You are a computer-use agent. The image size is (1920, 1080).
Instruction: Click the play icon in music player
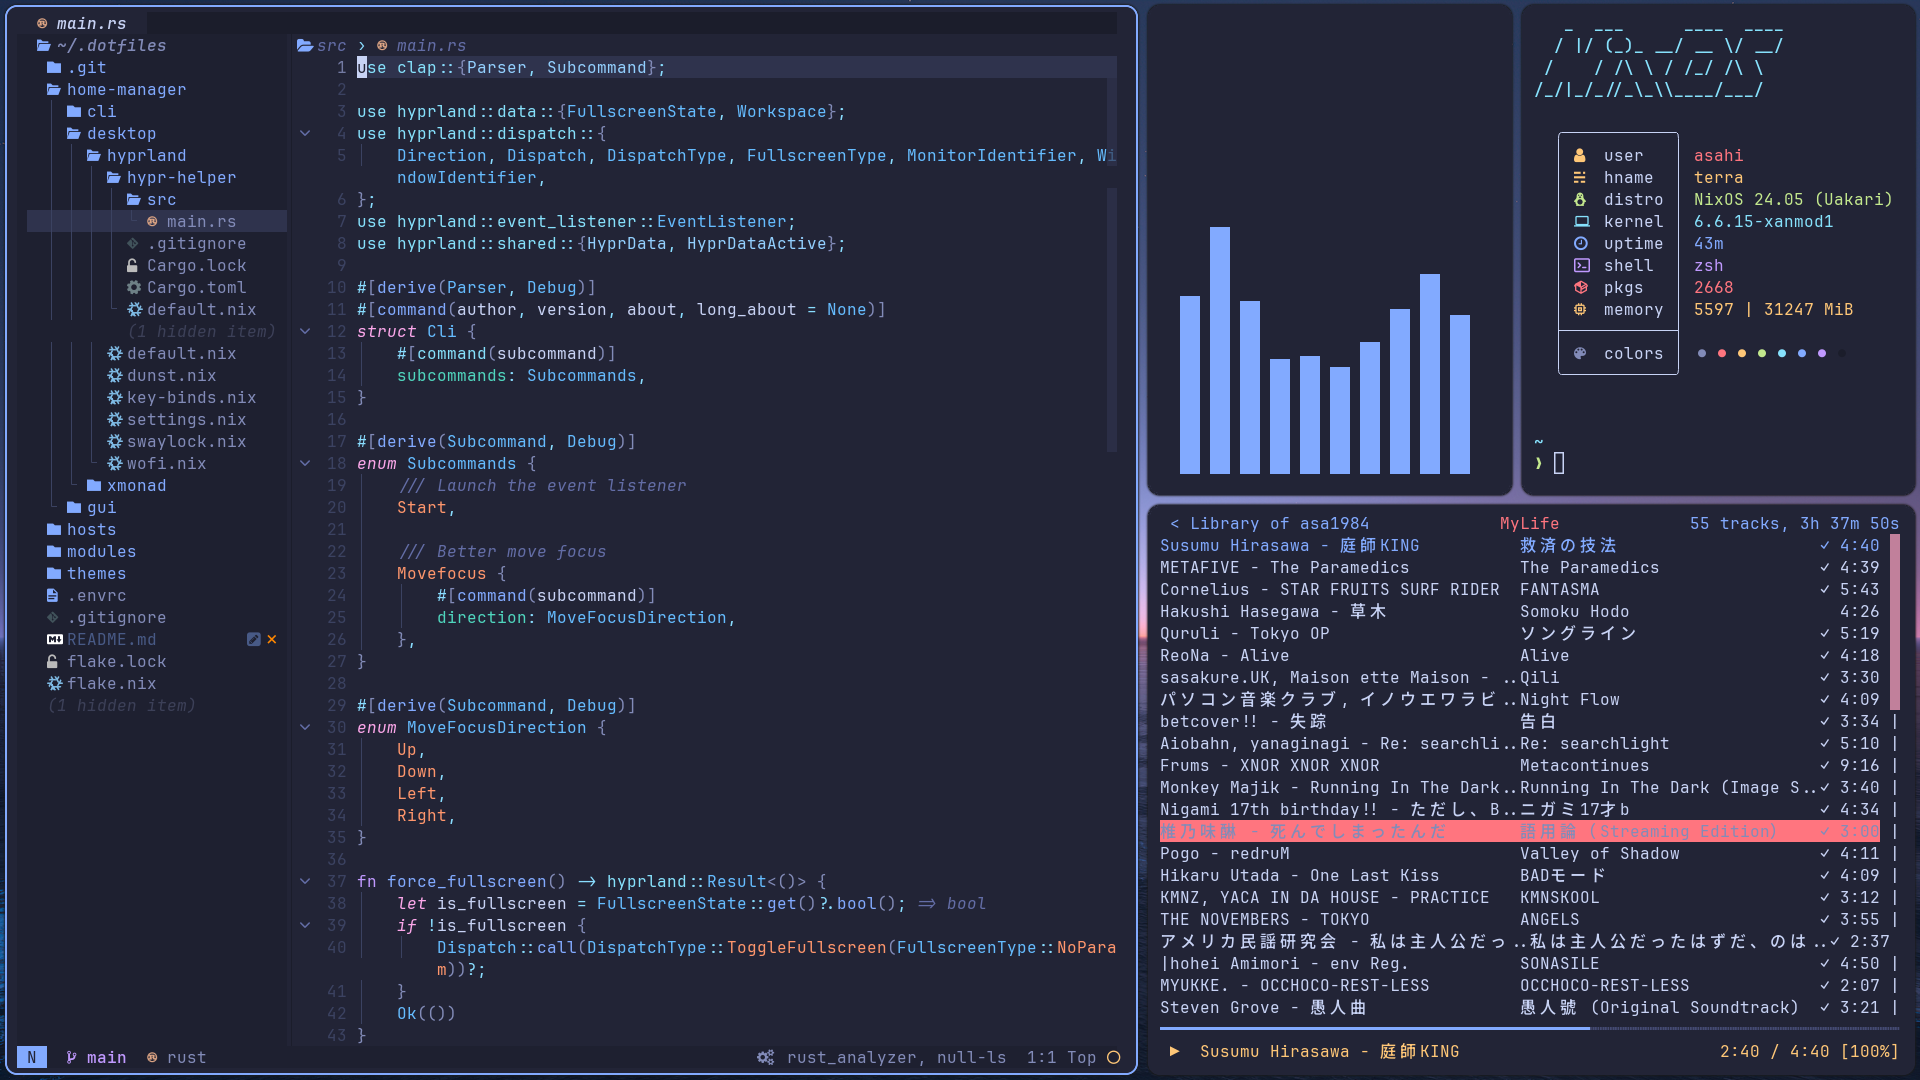click(1175, 1052)
